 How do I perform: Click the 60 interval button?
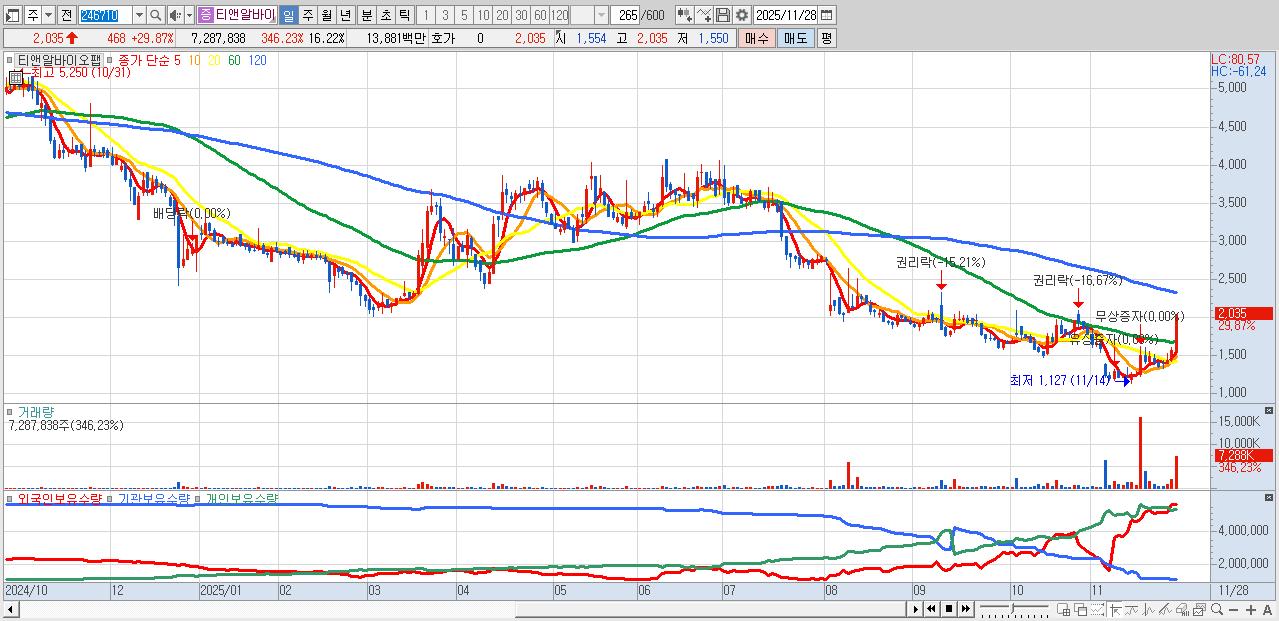click(x=540, y=15)
